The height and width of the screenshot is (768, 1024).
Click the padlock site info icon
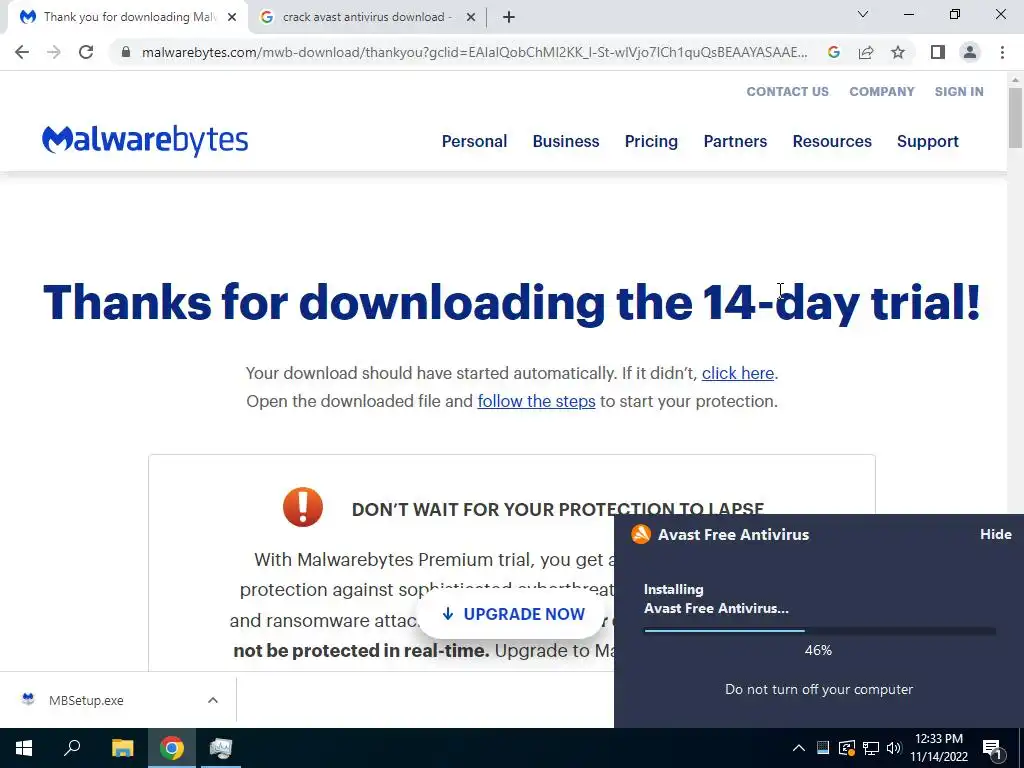(x=126, y=52)
